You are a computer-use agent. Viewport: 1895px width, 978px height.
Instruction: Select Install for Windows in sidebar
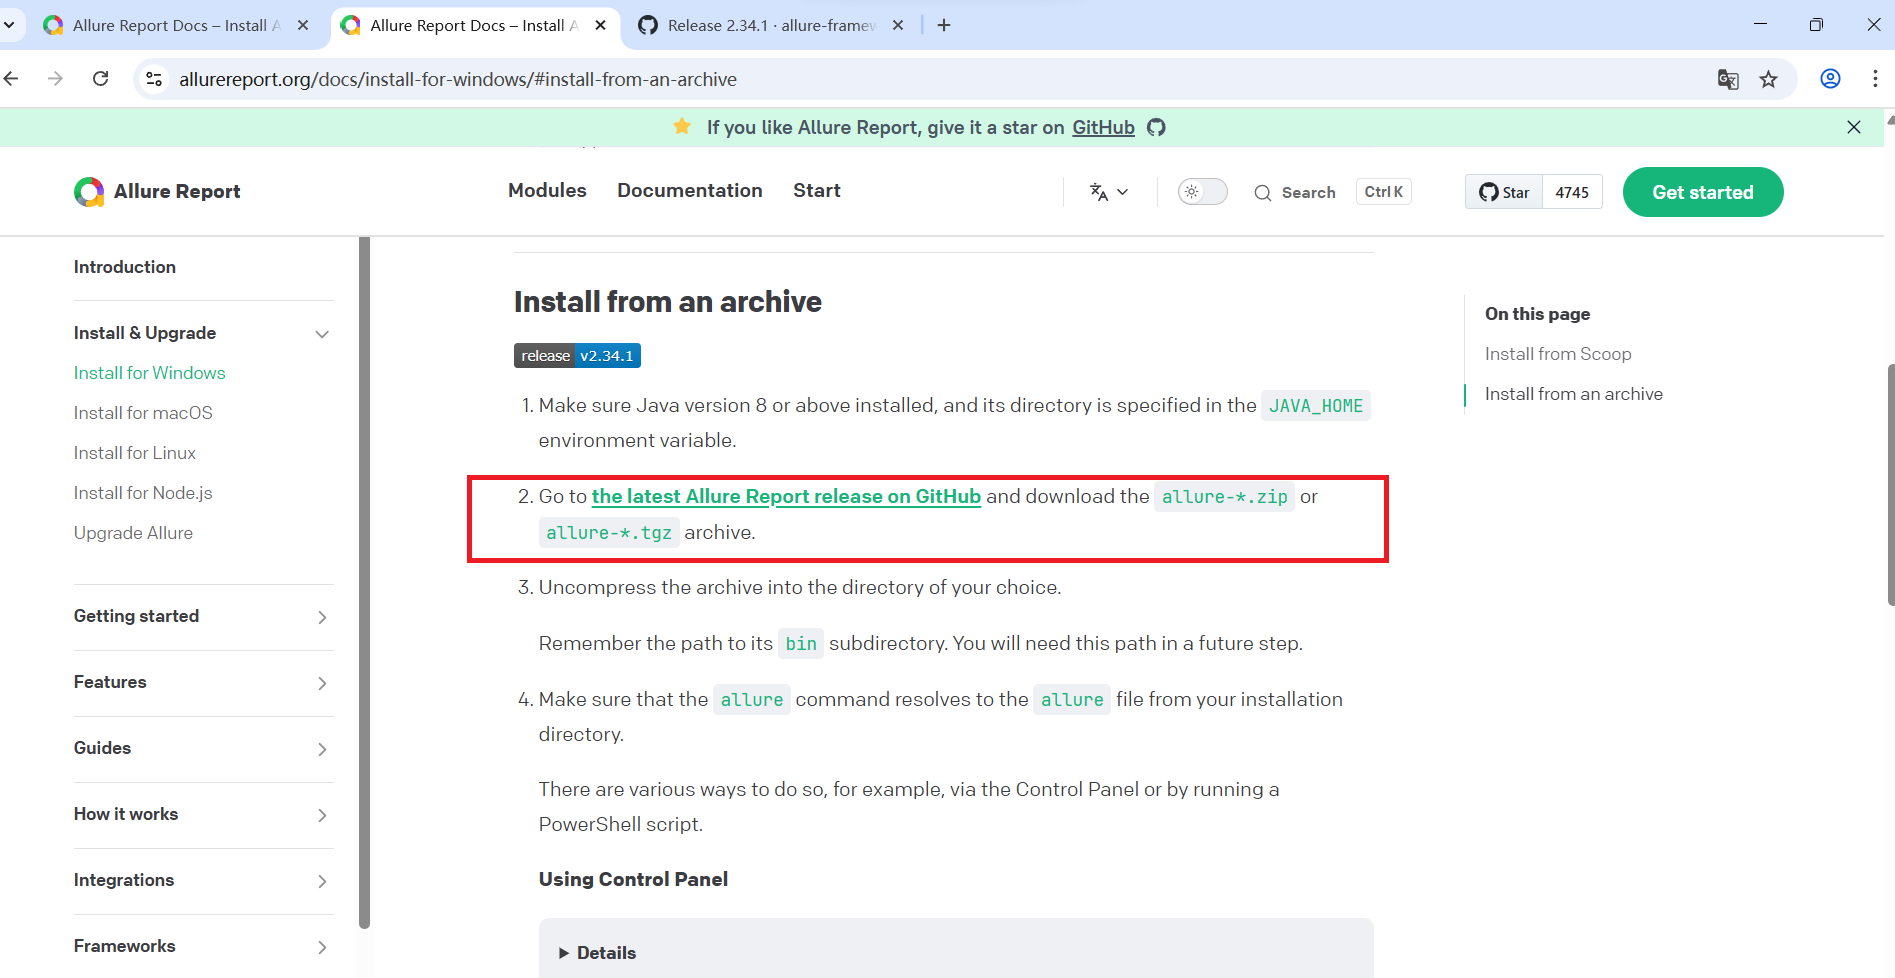coord(150,373)
